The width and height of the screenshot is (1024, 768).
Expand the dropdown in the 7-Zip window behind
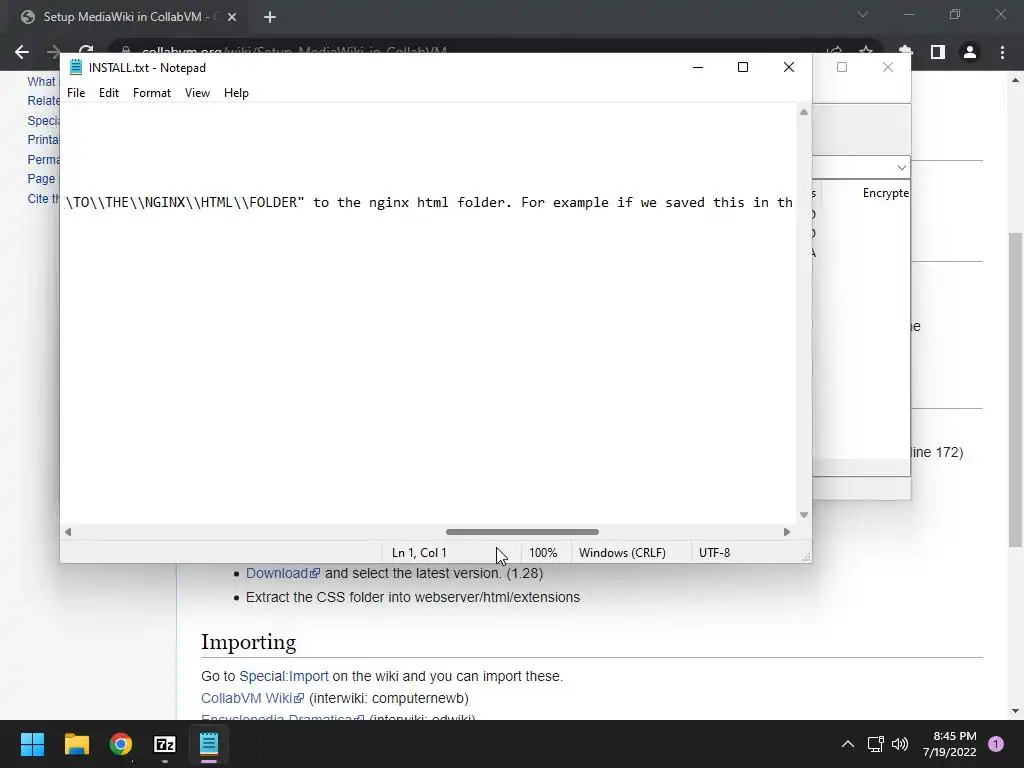pyautogui.click(x=901, y=168)
